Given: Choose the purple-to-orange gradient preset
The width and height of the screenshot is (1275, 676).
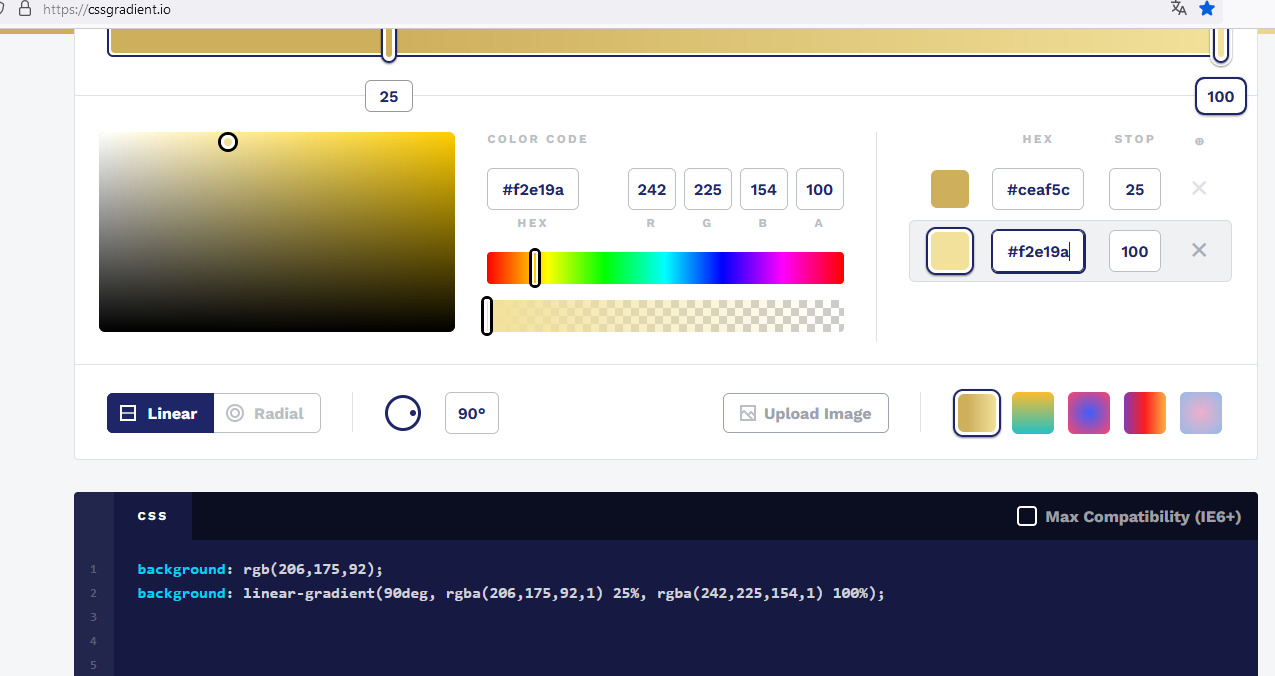Looking at the screenshot, I should pyautogui.click(x=1145, y=413).
